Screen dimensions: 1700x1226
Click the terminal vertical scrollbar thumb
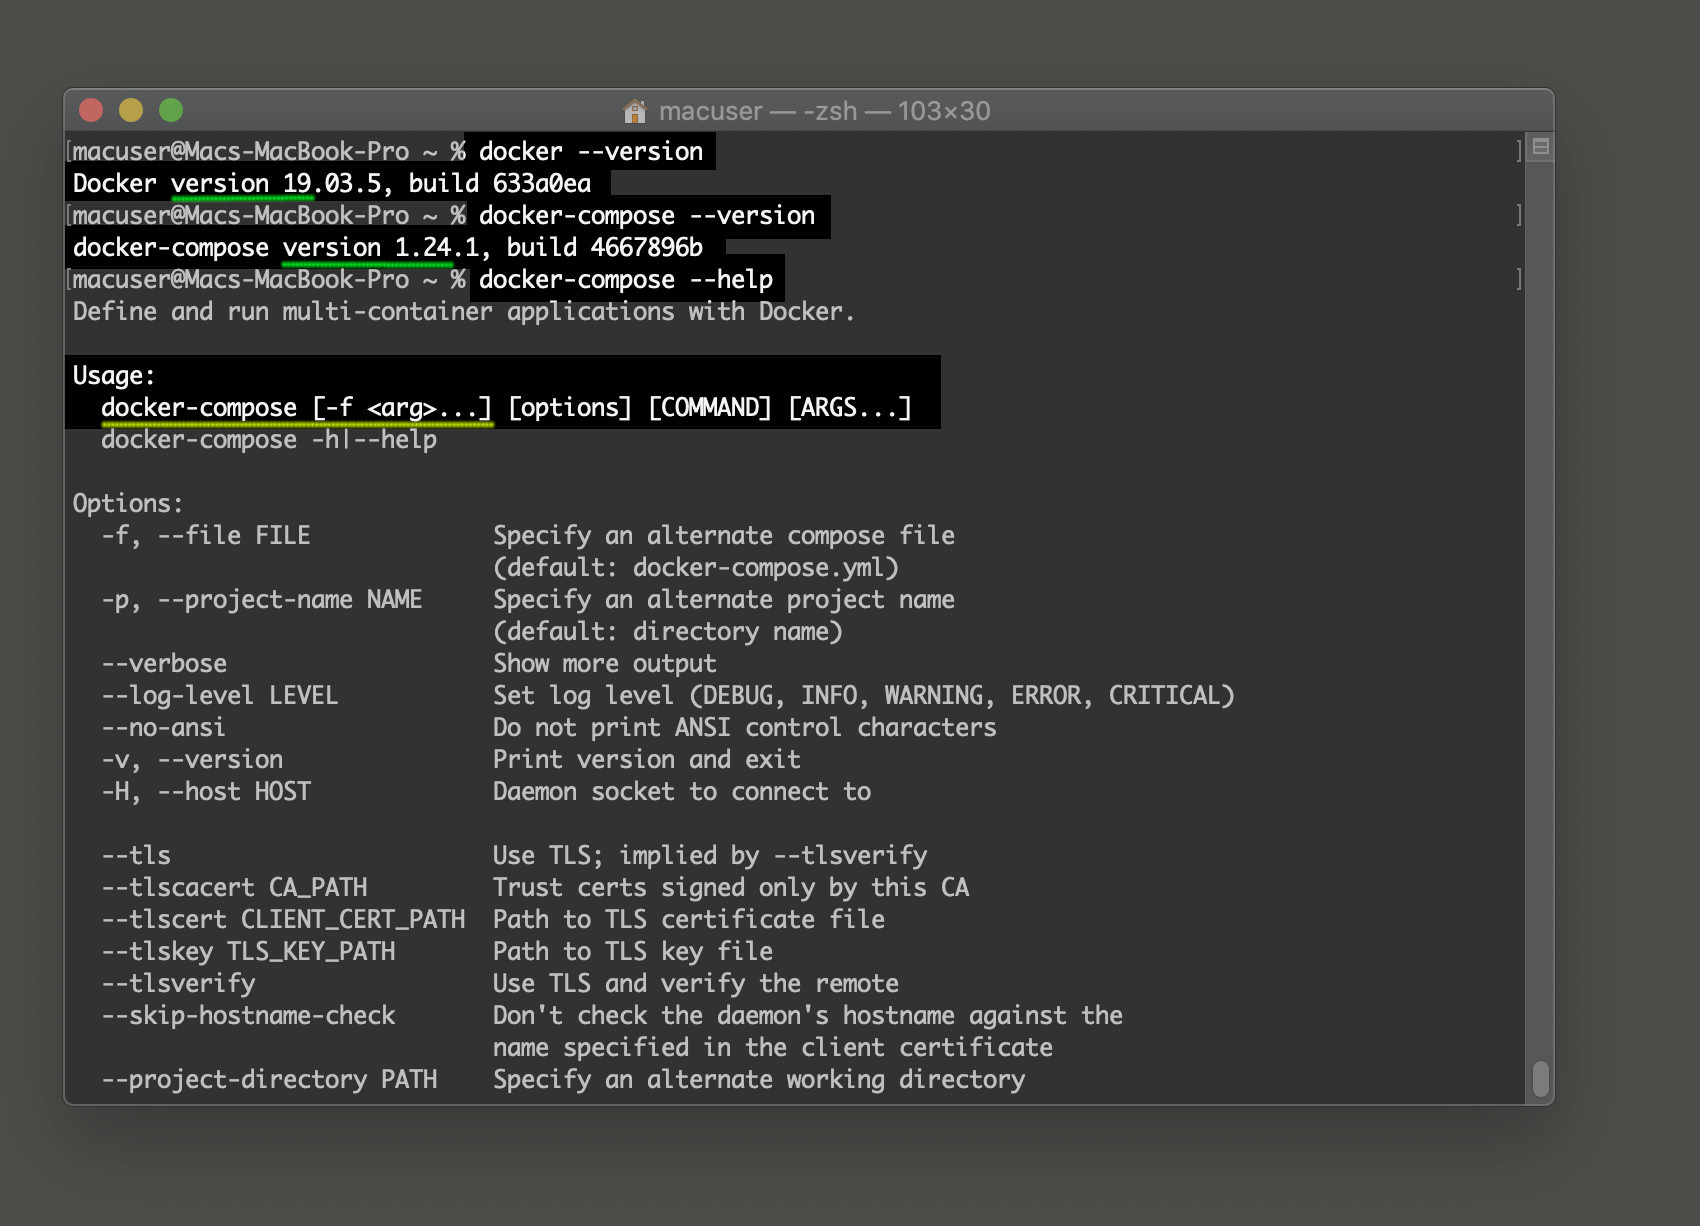point(1541,1079)
